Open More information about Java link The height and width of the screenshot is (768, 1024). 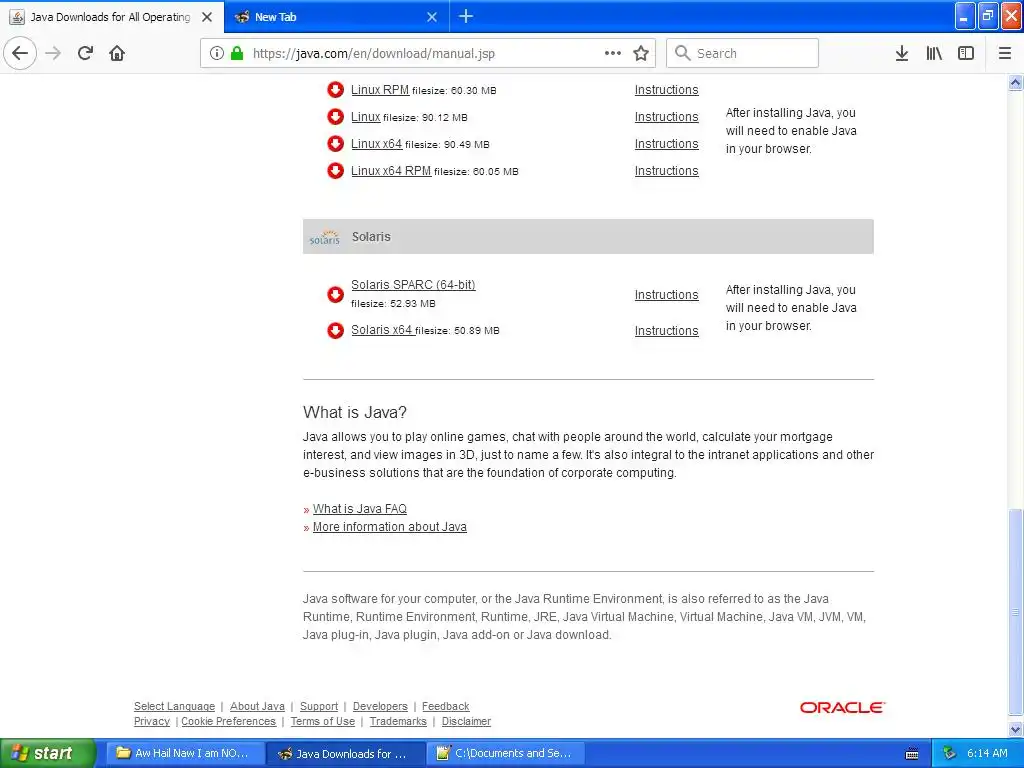coord(390,526)
